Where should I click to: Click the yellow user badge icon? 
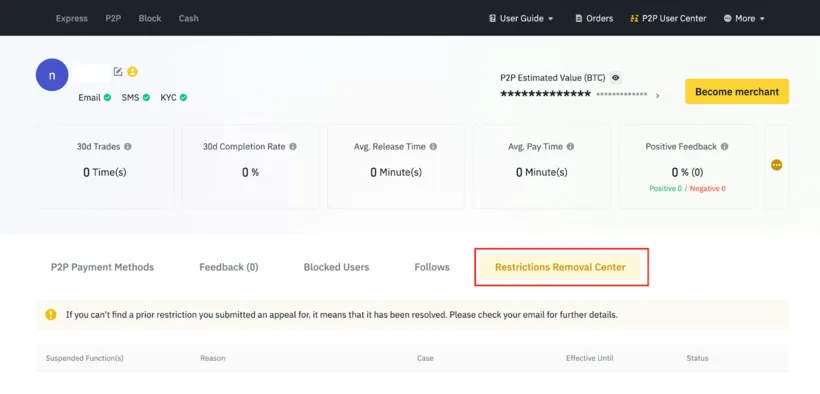click(x=132, y=72)
